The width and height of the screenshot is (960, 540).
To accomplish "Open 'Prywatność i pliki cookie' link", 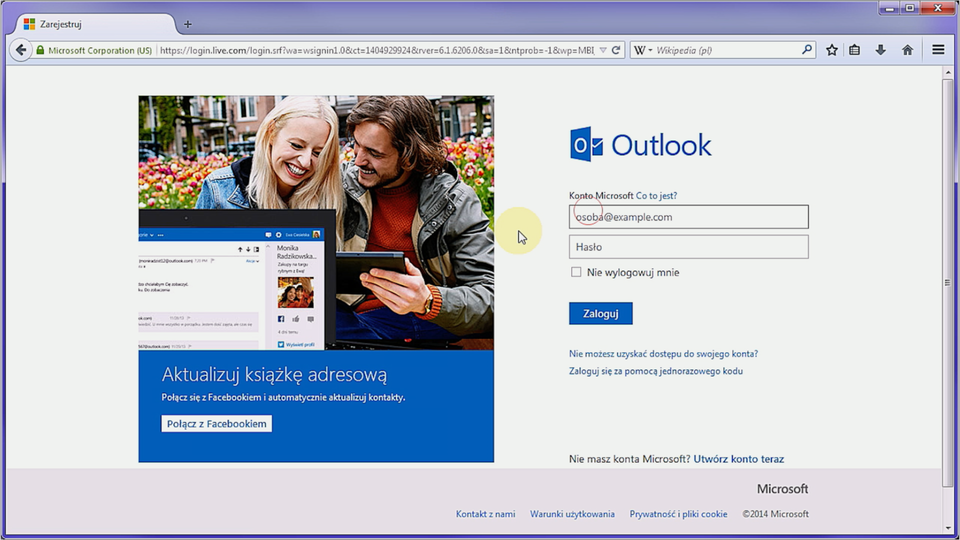I will tap(678, 514).
